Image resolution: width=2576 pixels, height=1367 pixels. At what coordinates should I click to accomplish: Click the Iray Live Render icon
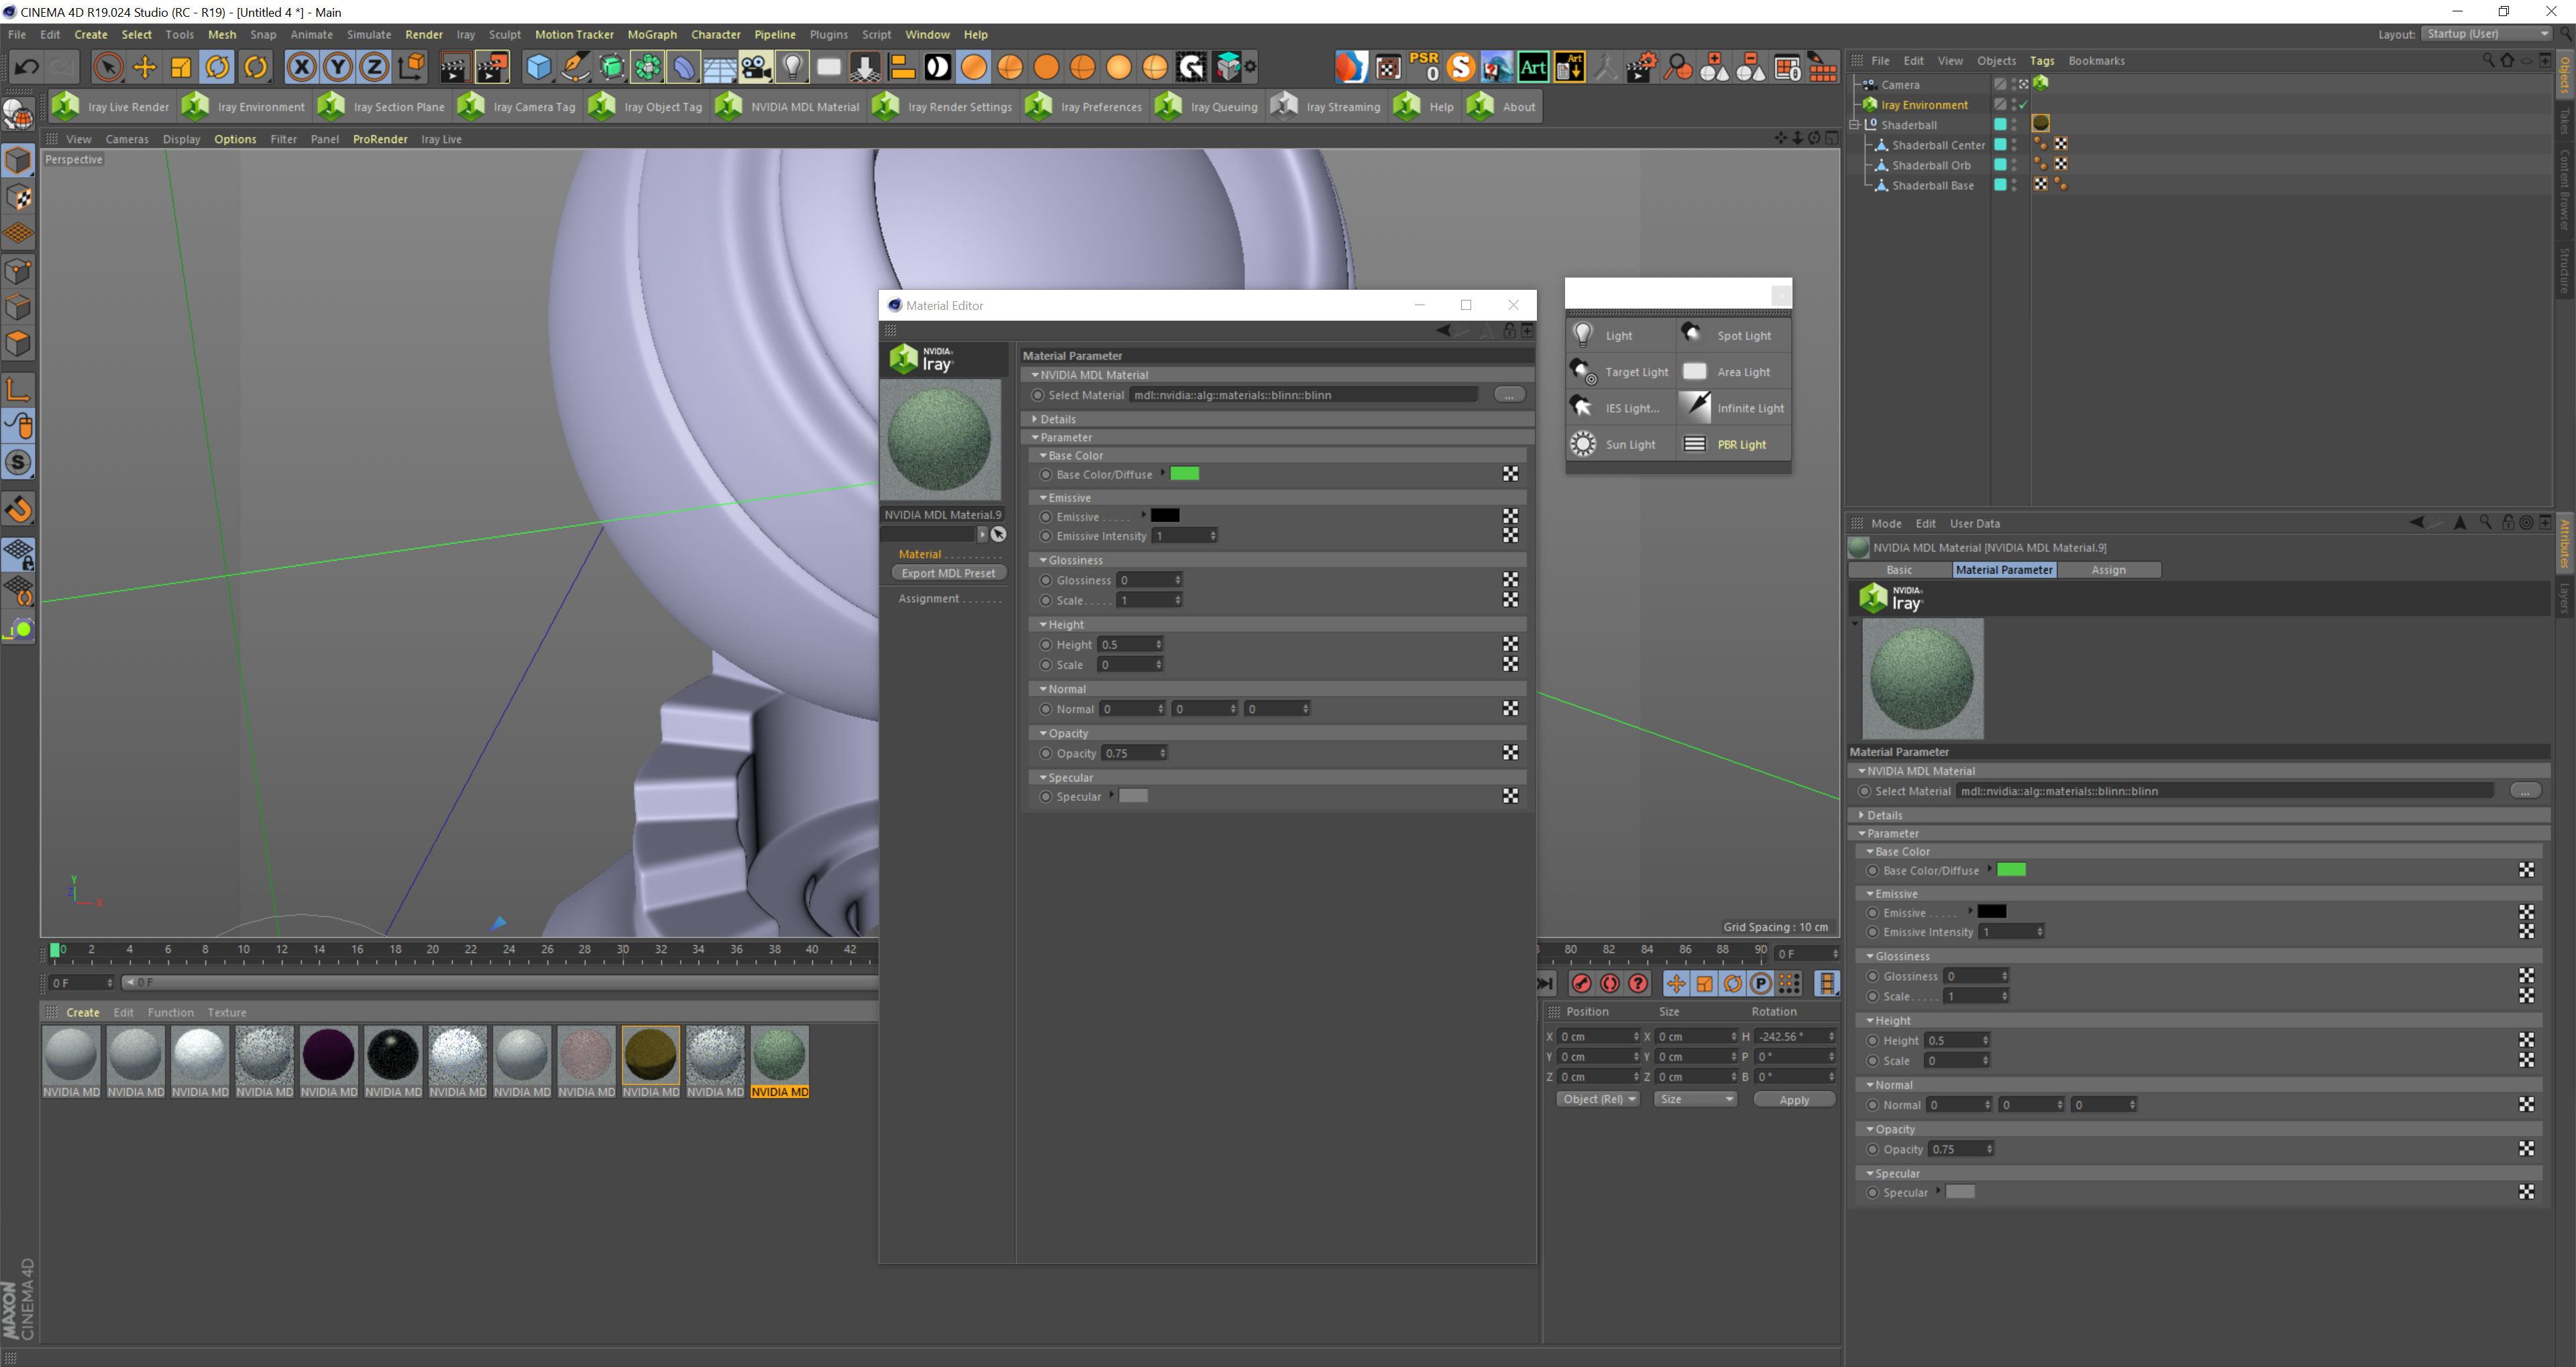[x=66, y=106]
